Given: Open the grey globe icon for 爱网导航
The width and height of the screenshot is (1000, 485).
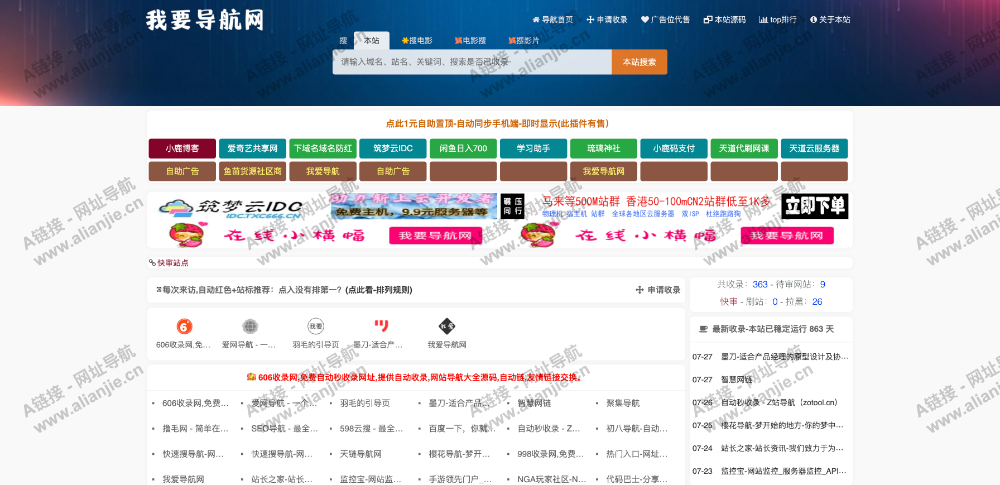Looking at the screenshot, I should pos(250,326).
